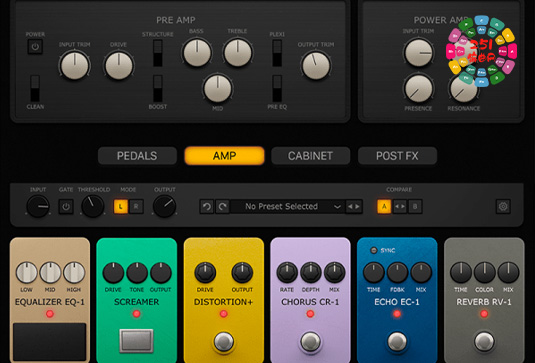The image size is (535, 363).
Task: Select compare slot B
Action: click(415, 206)
